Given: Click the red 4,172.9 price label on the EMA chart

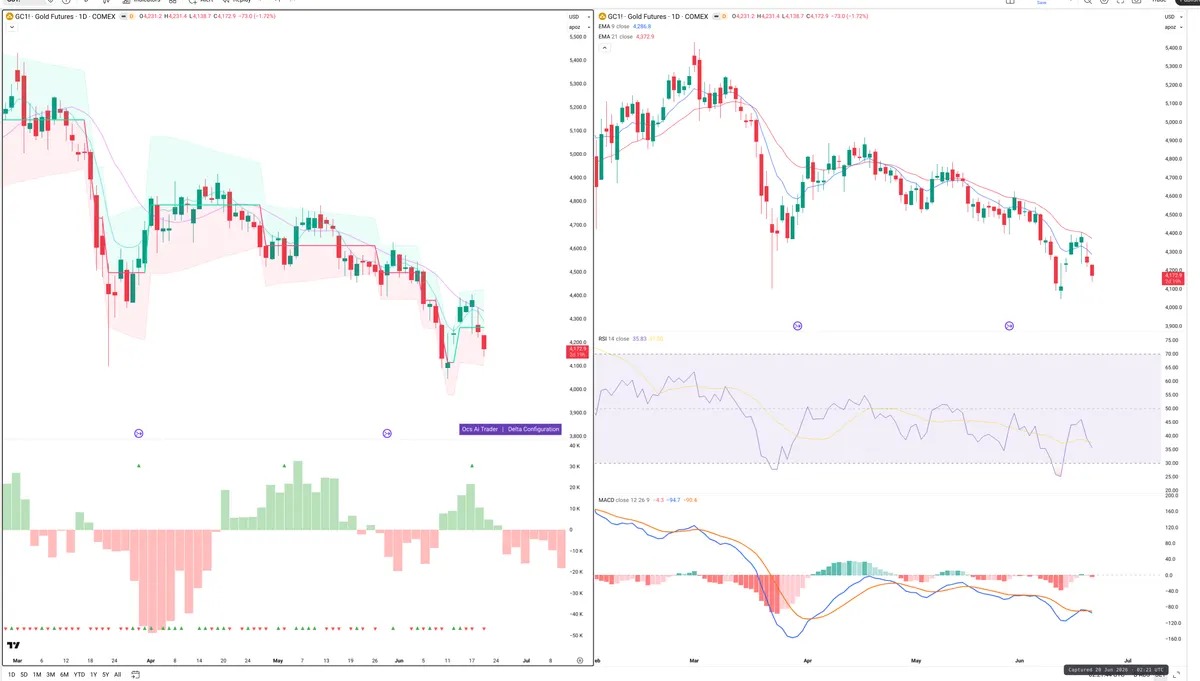Looking at the screenshot, I should click(x=1173, y=277).
